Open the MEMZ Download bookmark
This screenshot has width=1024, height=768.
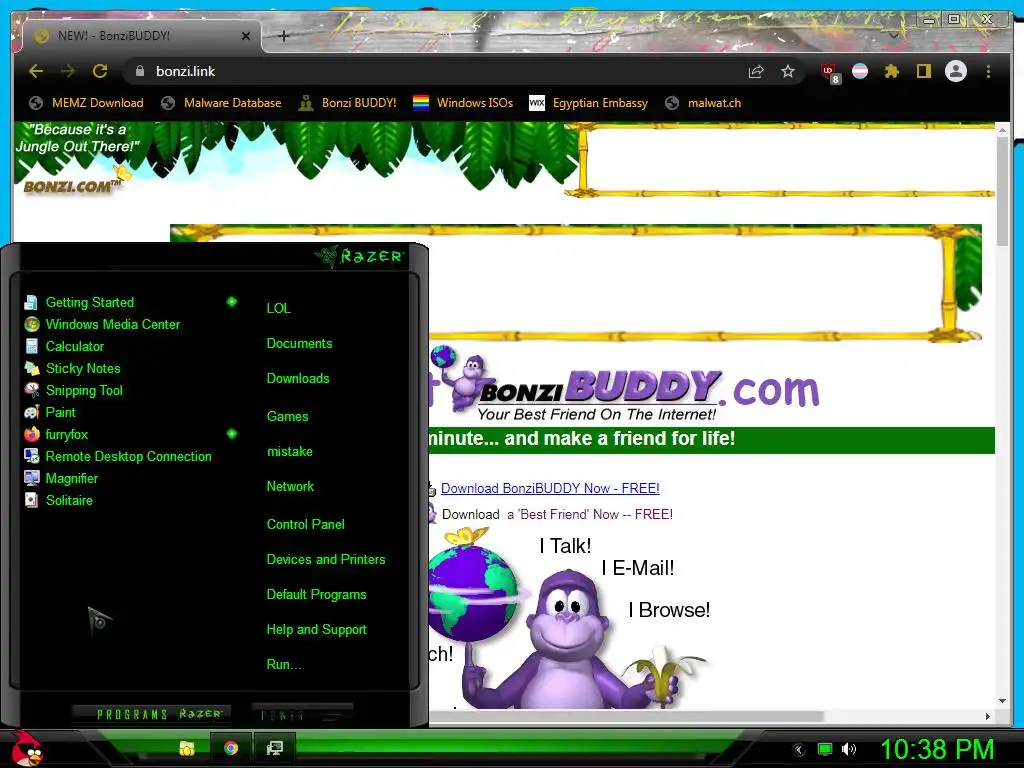pos(86,103)
